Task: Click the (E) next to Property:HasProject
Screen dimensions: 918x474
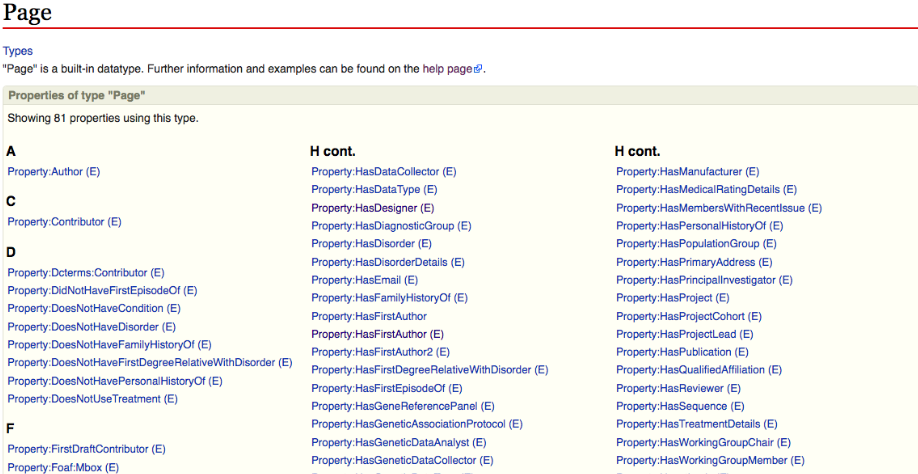Action: (x=722, y=298)
